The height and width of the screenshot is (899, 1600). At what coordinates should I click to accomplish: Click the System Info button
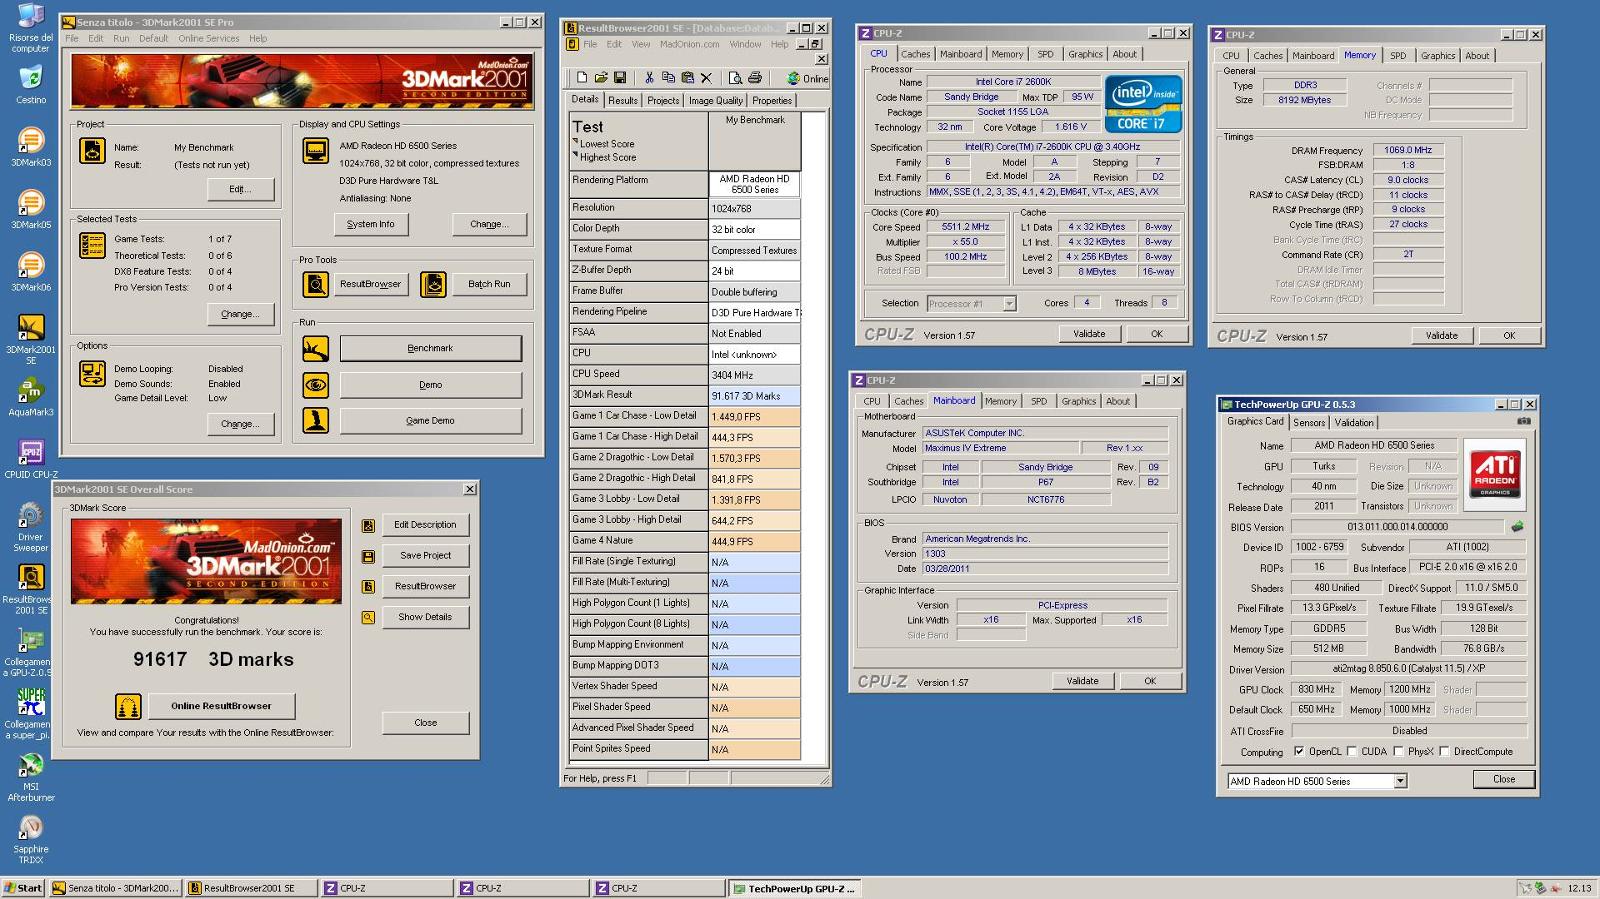click(x=371, y=224)
